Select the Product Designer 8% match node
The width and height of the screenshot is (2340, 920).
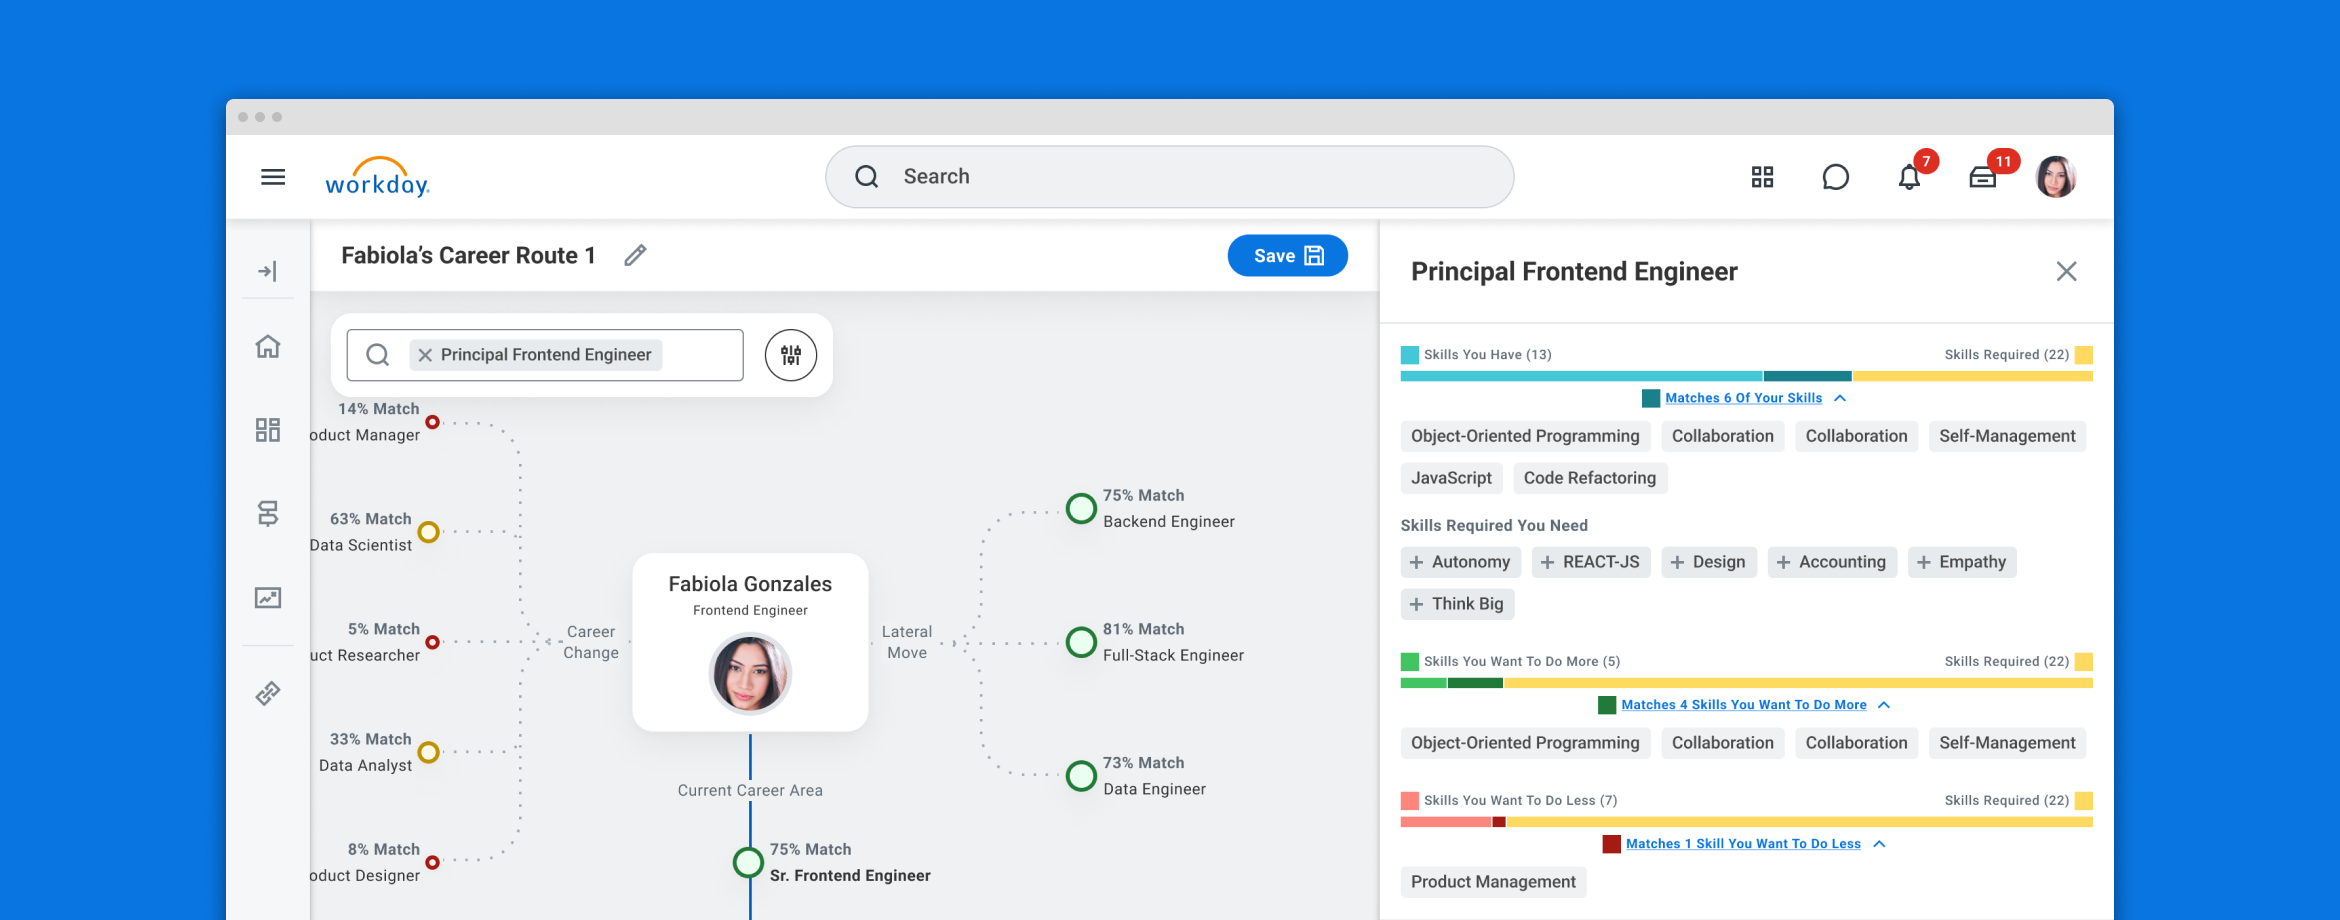point(432,862)
